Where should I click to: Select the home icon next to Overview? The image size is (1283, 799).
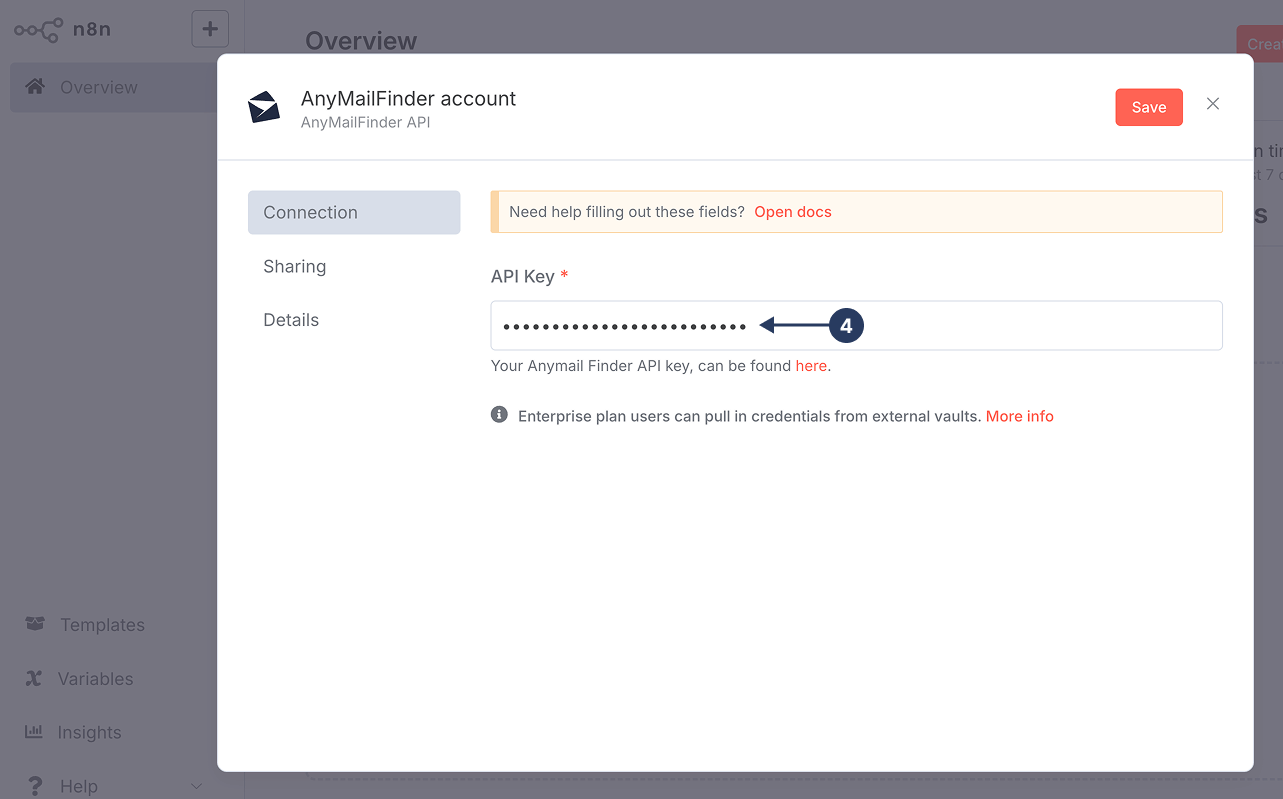pyautogui.click(x=34, y=87)
